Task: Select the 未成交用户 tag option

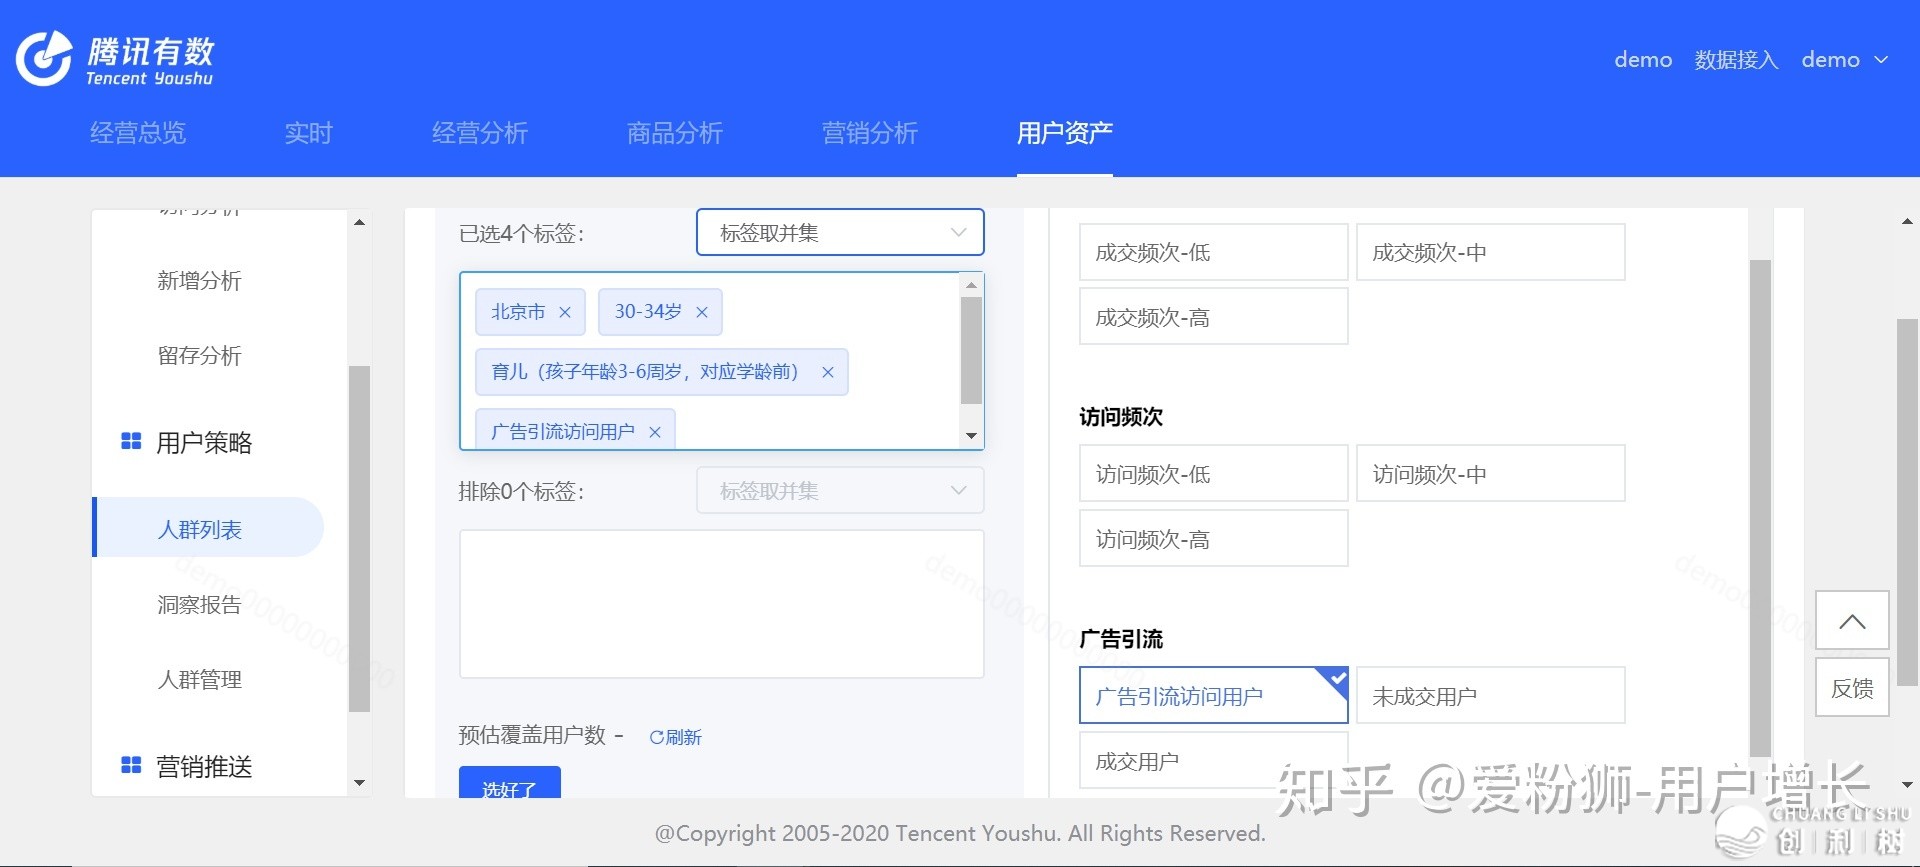Action: point(1490,695)
